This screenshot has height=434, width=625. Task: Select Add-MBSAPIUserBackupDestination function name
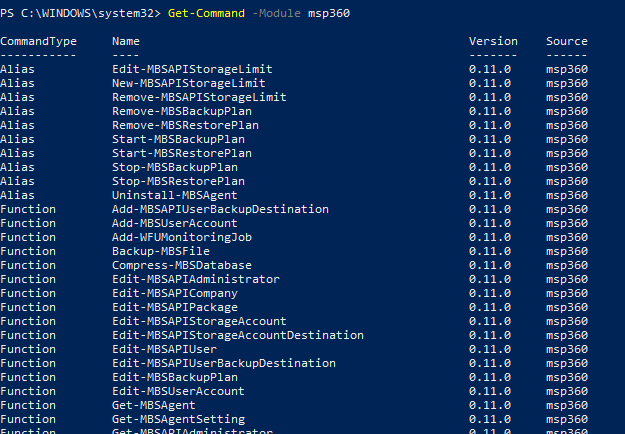tap(220, 209)
